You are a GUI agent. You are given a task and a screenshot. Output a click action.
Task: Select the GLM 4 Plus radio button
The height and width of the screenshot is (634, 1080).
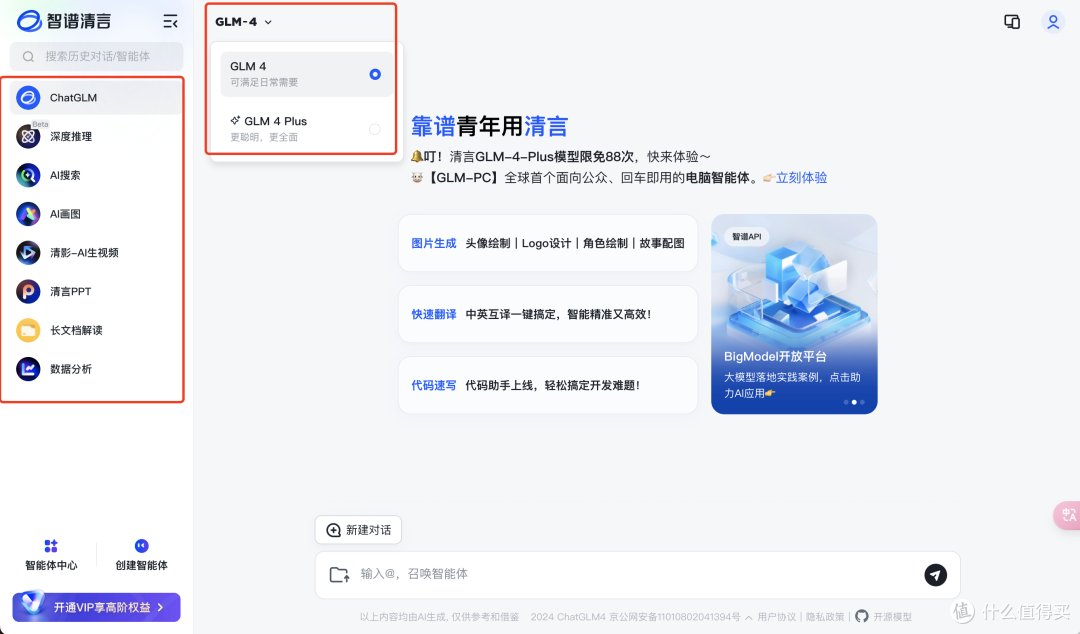coord(375,129)
